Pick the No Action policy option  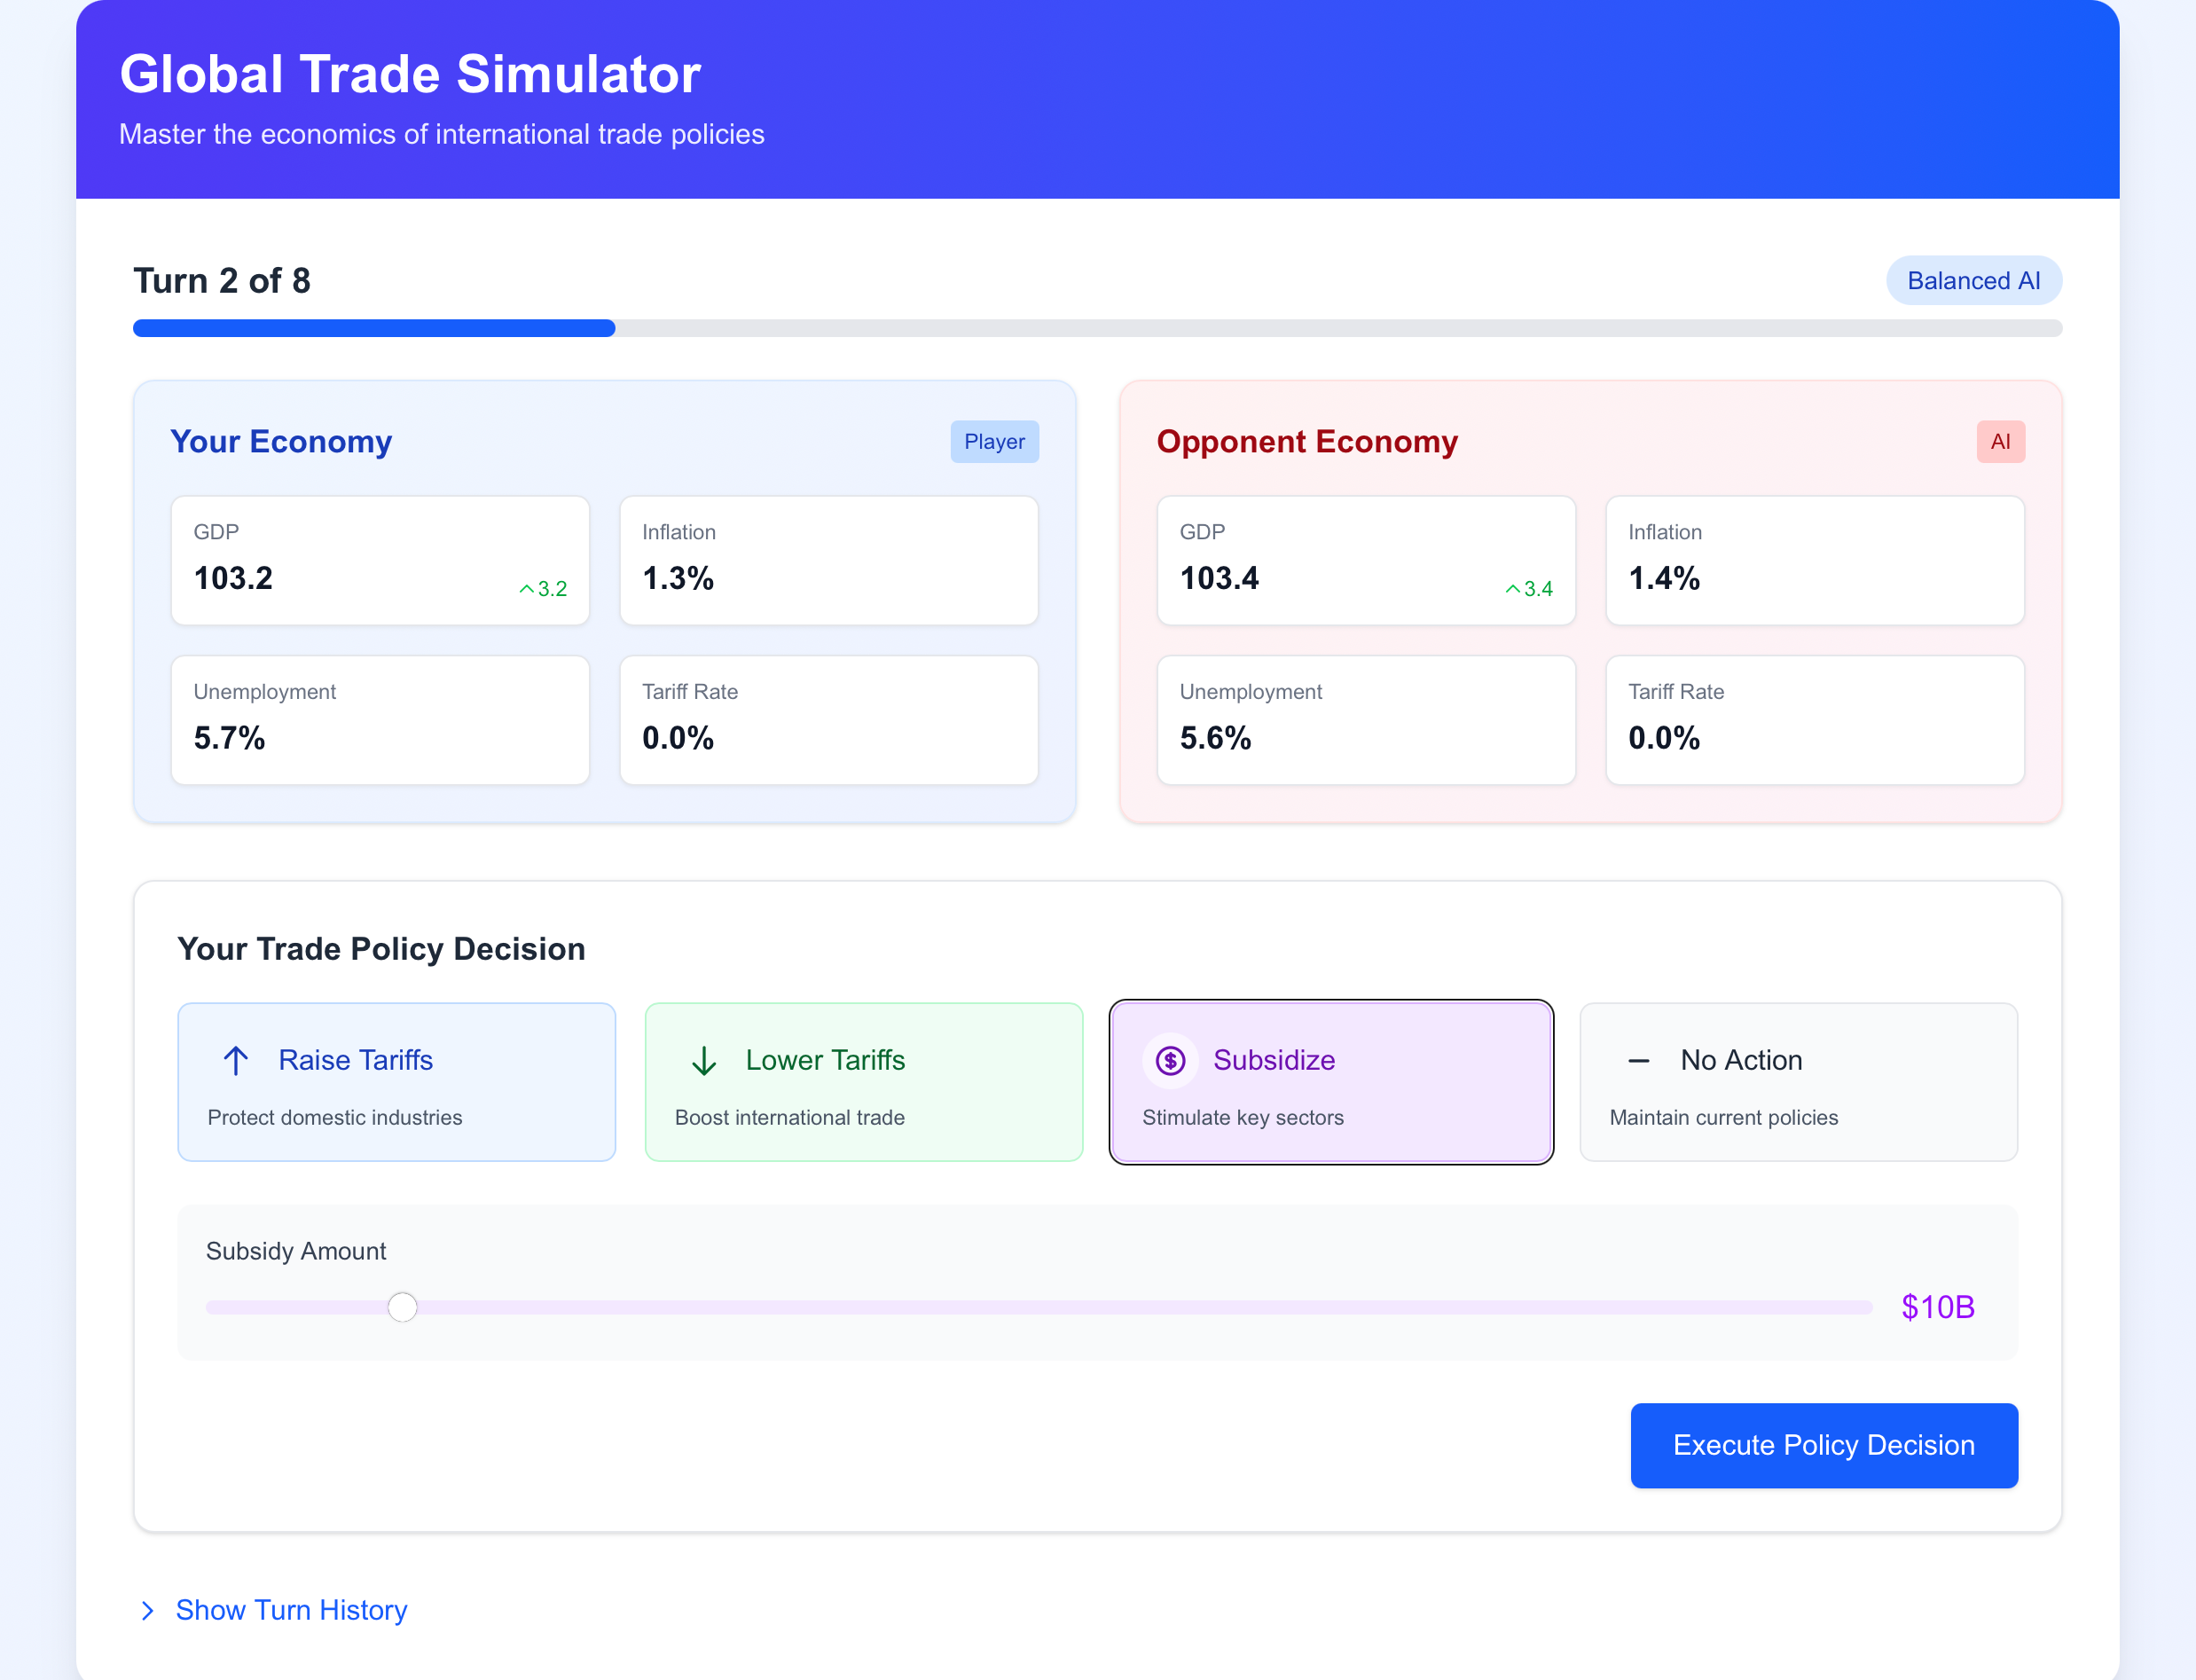coord(1798,1082)
